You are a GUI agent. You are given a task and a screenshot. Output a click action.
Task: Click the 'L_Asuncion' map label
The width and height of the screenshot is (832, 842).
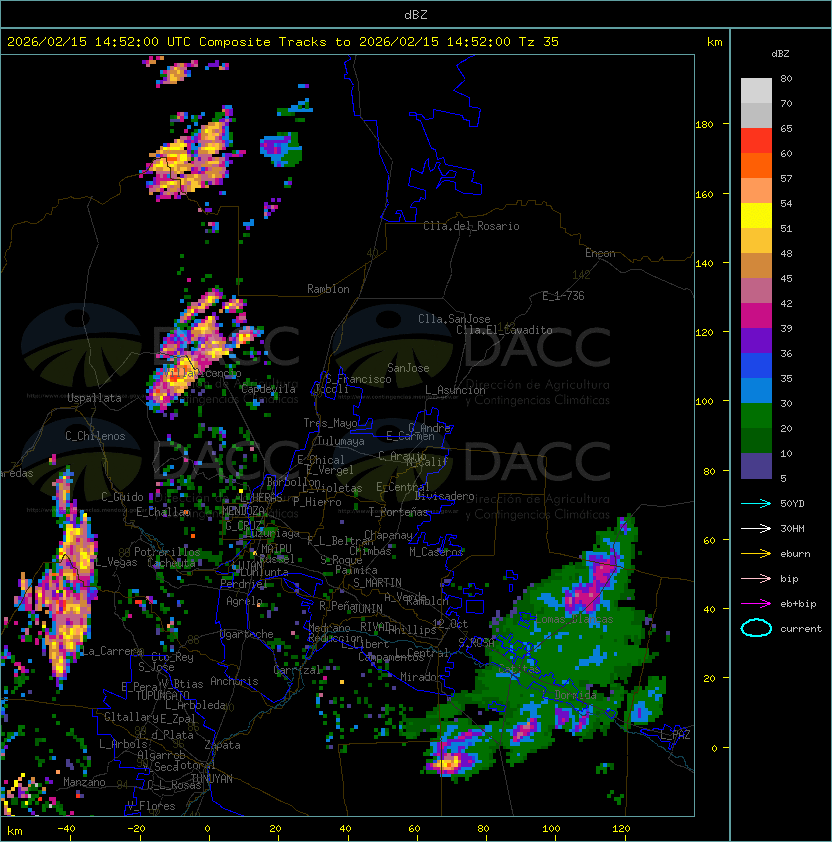click(455, 390)
